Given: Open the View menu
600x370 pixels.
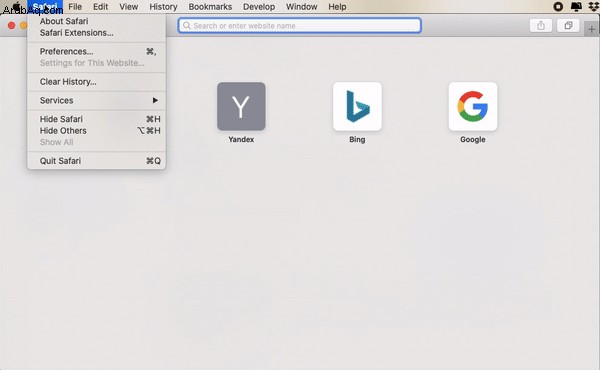Looking at the screenshot, I should click(x=129, y=7).
